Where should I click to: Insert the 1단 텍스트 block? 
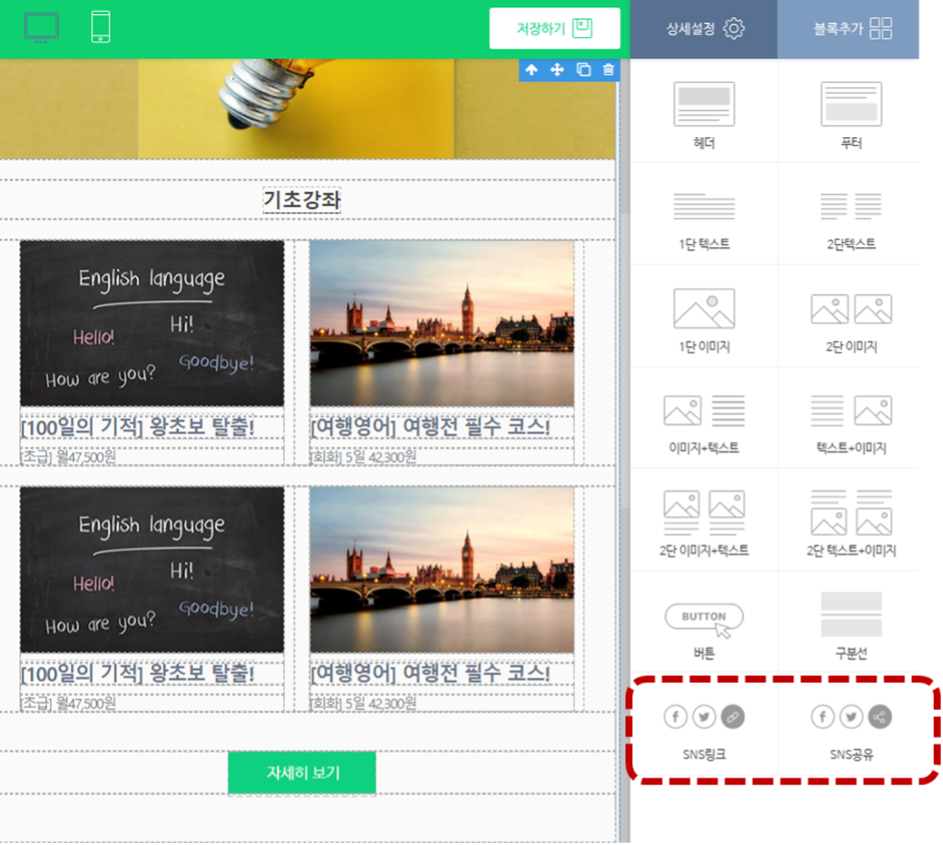point(704,217)
